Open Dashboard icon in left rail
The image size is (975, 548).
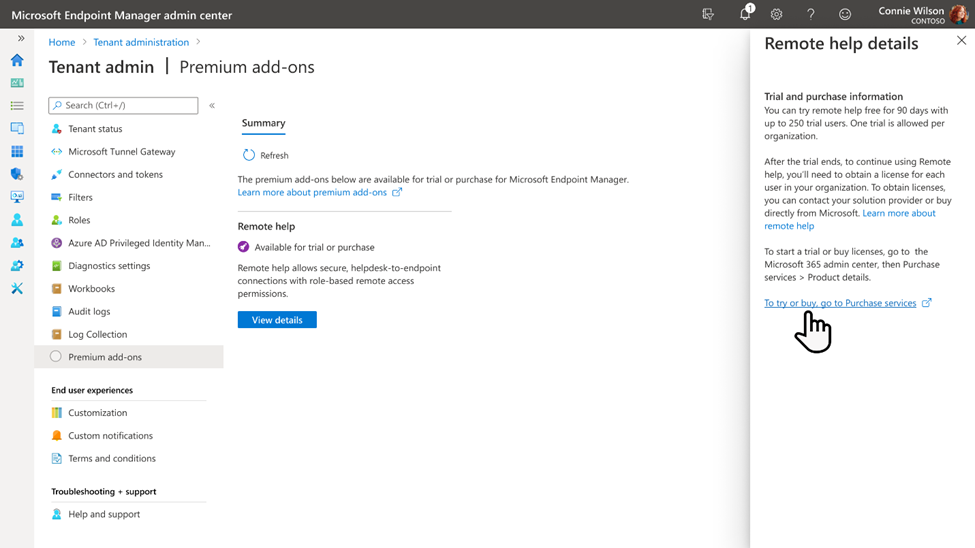[17, 83]
